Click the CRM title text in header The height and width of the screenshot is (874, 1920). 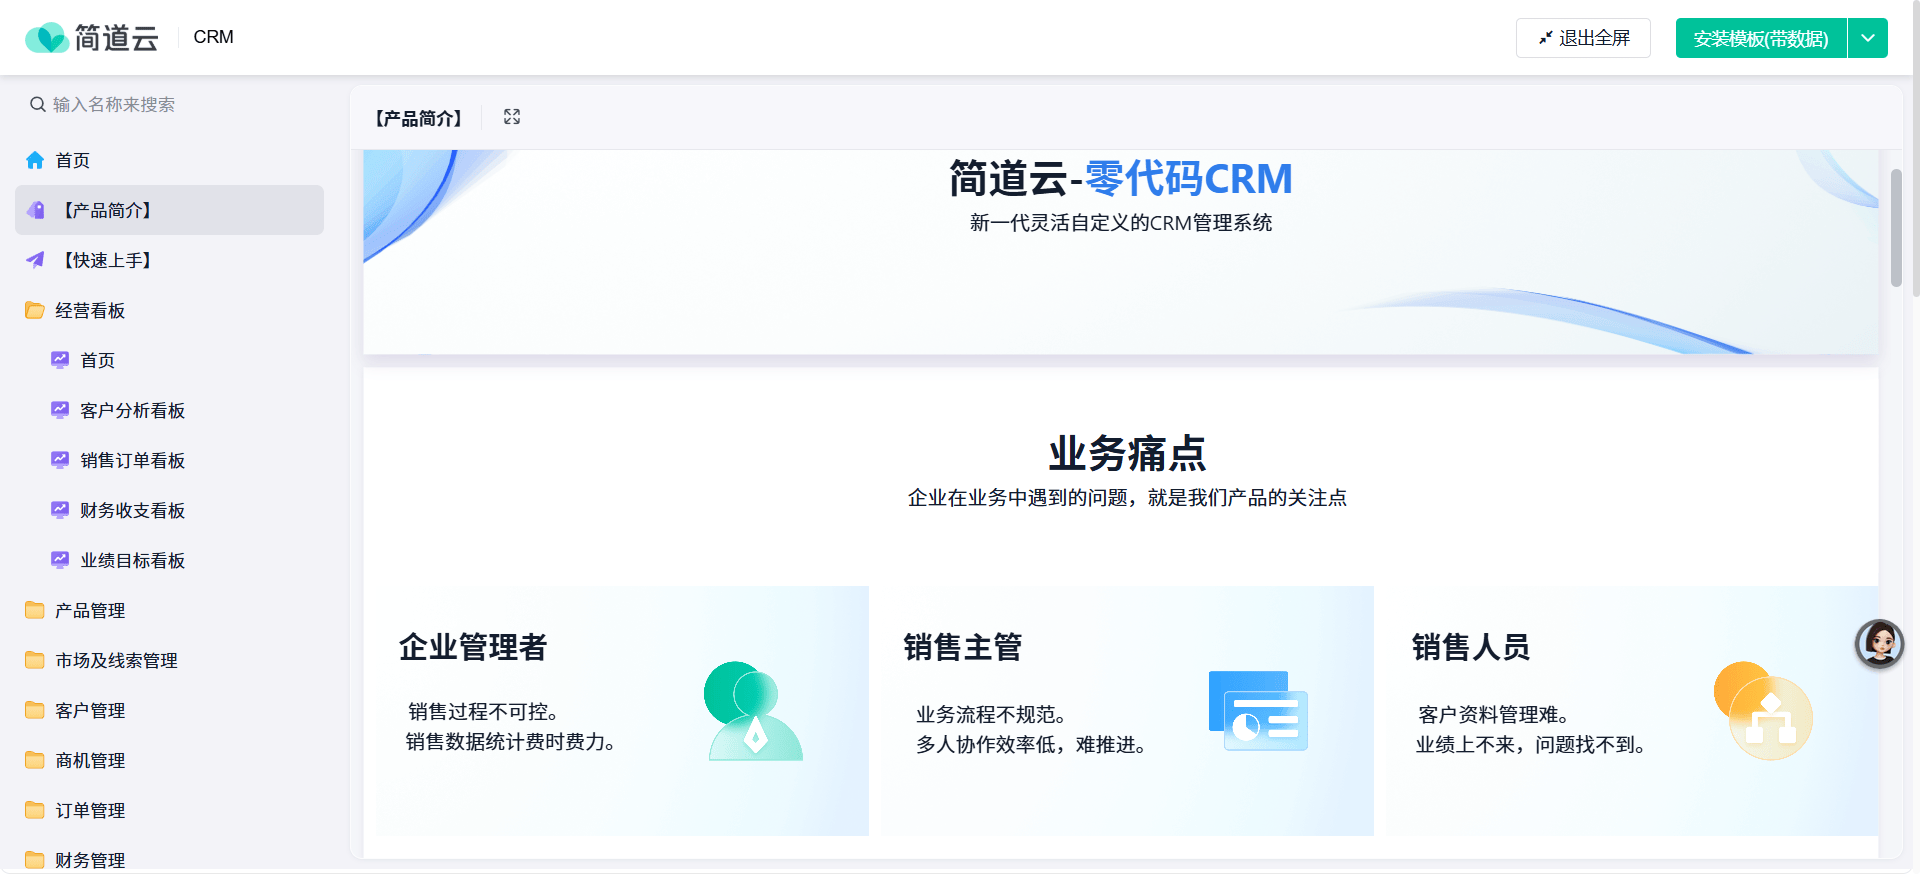[x=213, y=37]
